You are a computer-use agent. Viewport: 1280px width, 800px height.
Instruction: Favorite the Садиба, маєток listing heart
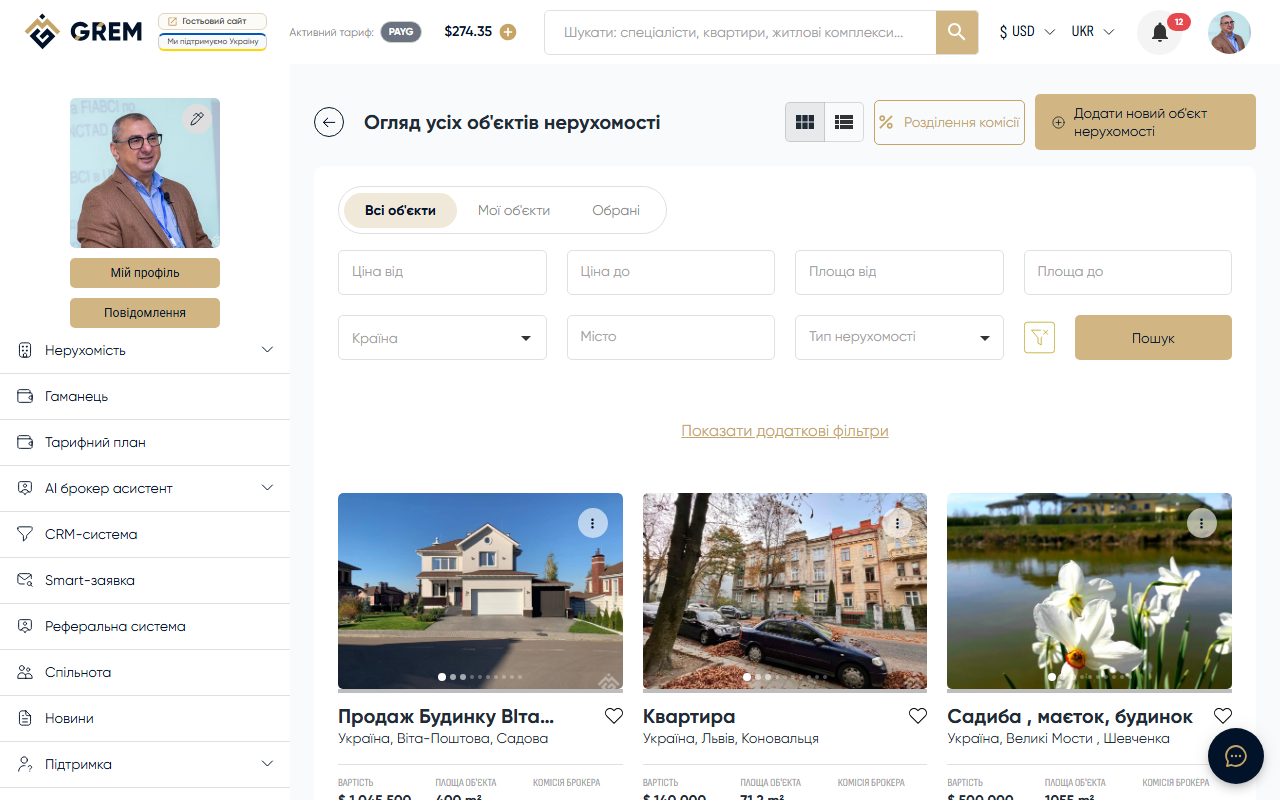pyautogui.click(x=1222, y=715)
